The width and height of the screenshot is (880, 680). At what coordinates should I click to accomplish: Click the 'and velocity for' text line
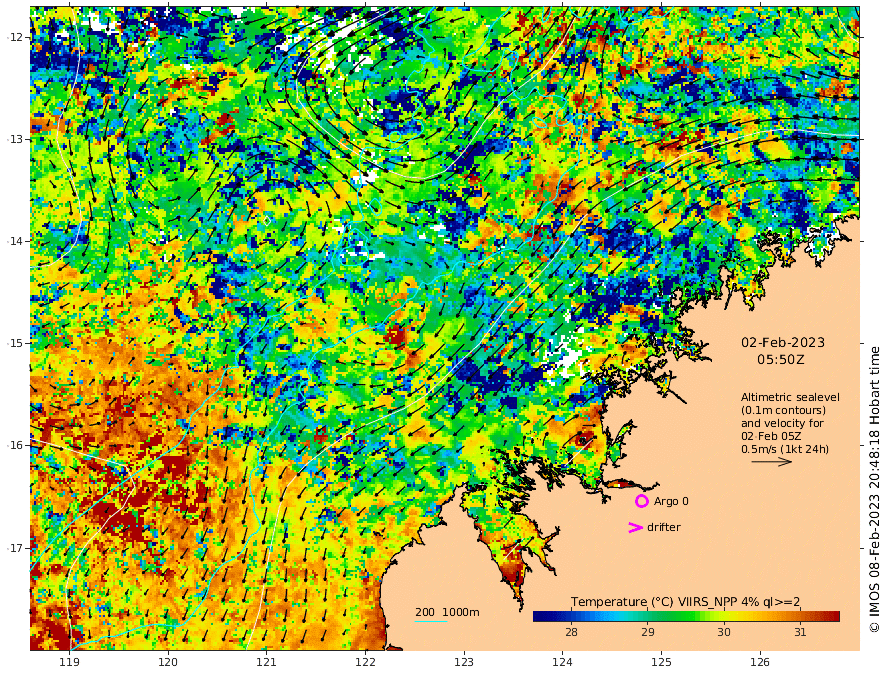pyautogui.click(x=782, y=423)
